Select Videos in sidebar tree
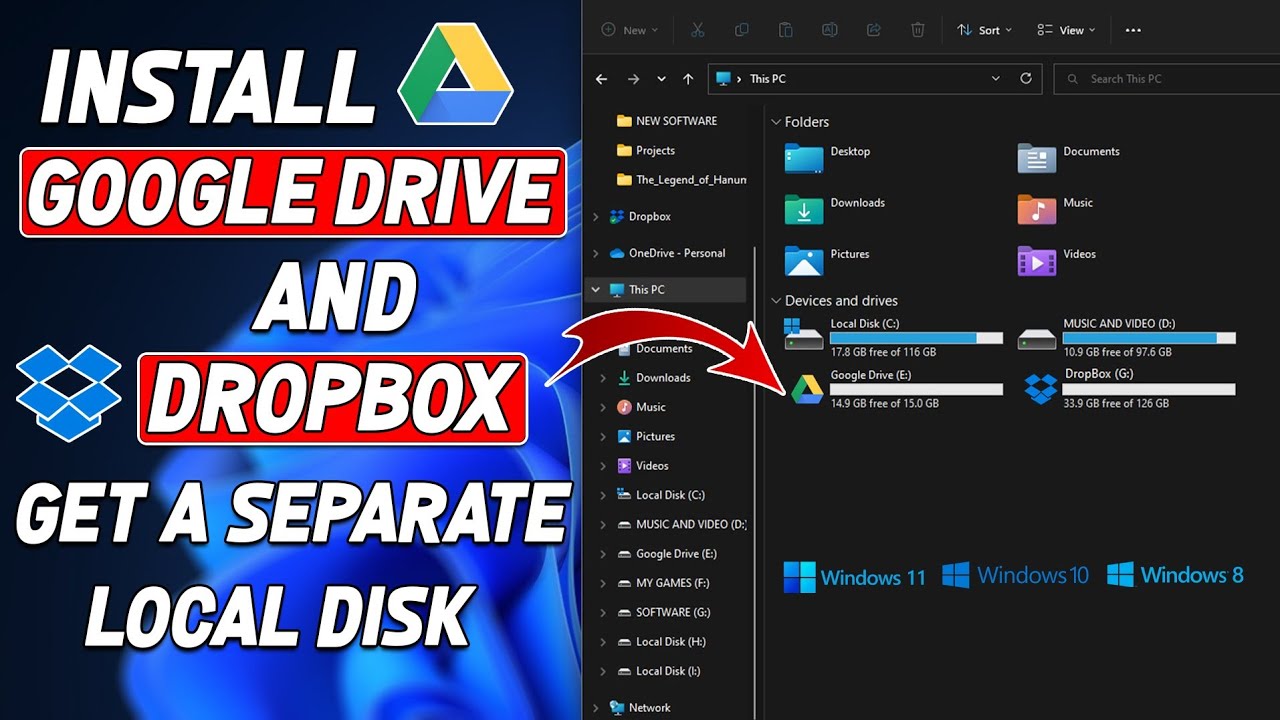 [x=643, y=466]
